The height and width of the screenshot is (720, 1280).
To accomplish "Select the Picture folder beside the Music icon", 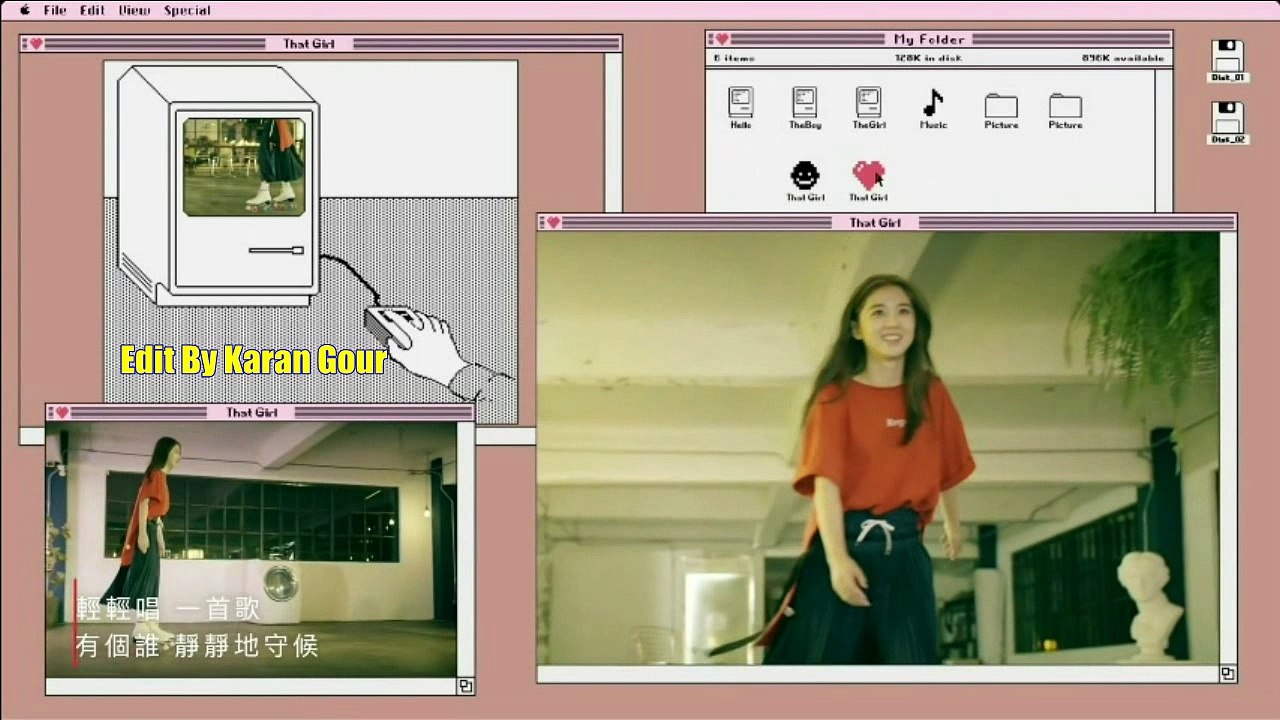I will tap(1001, 111).
